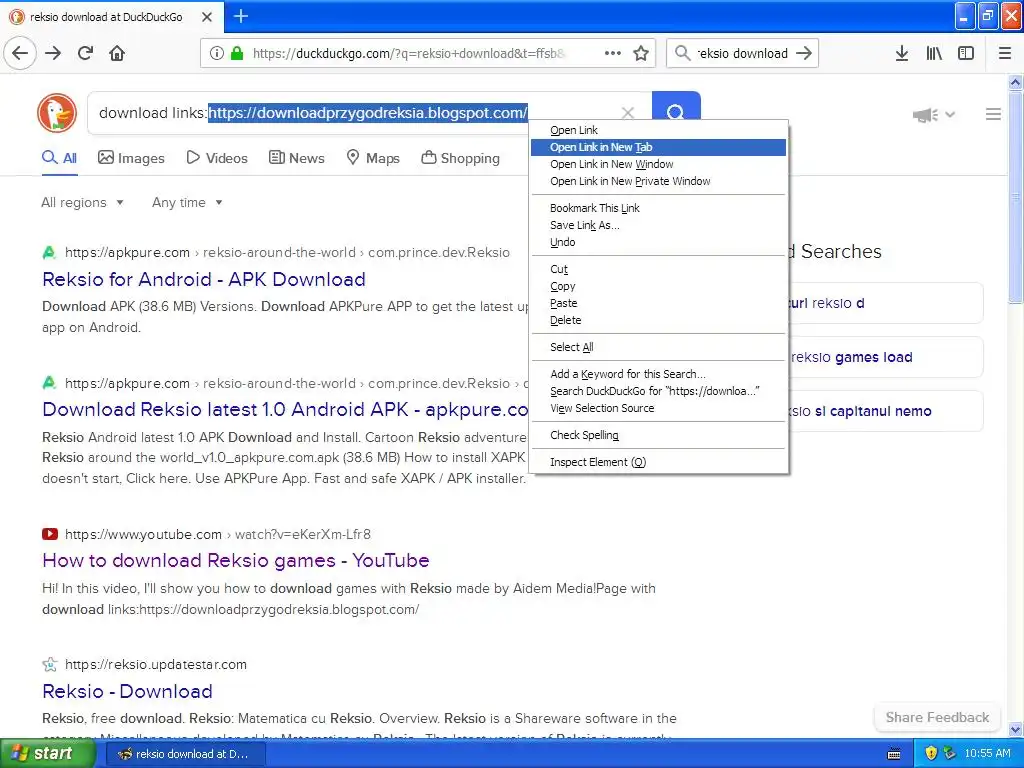This screenshot has width=1024, height=768.
Task: Go forward with the arrow button
Action: [x=53, y=53]
